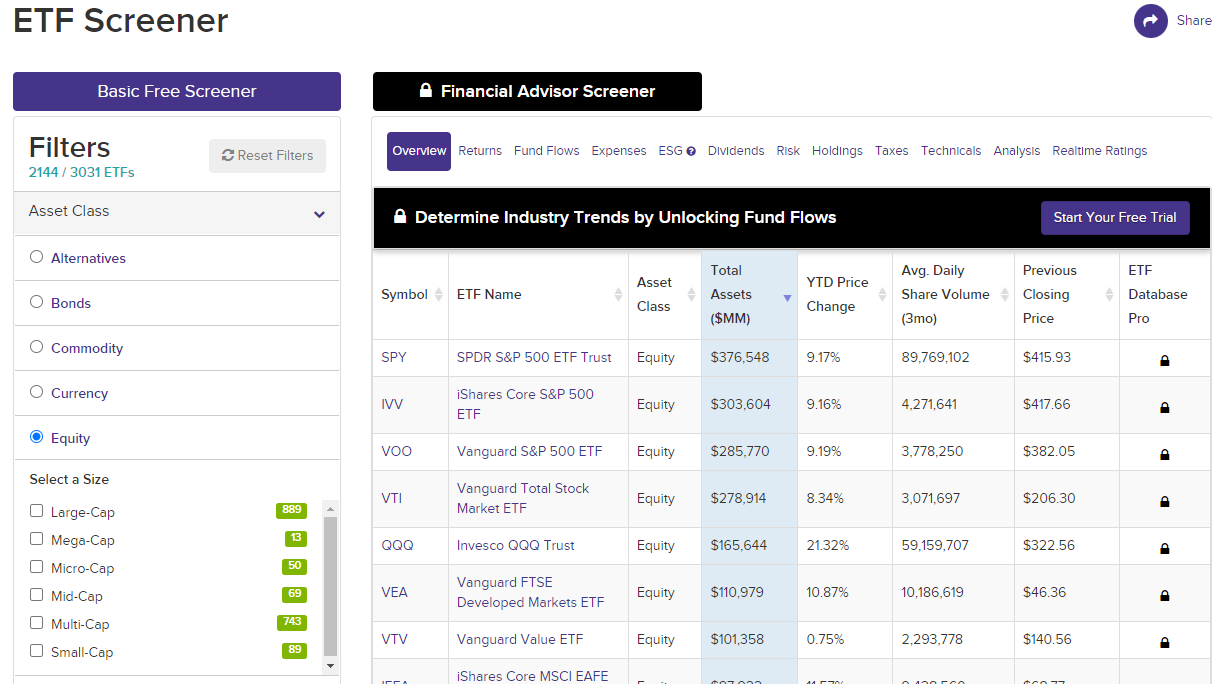1216x684 pixels.
Task: Click the lock icon in the VOO row
Action: click(x=1165, y=455)
